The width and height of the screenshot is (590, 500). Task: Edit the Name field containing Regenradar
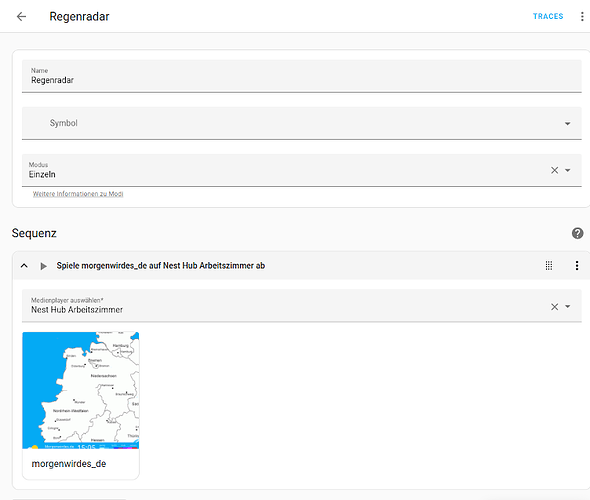click(x=301, y=76)
